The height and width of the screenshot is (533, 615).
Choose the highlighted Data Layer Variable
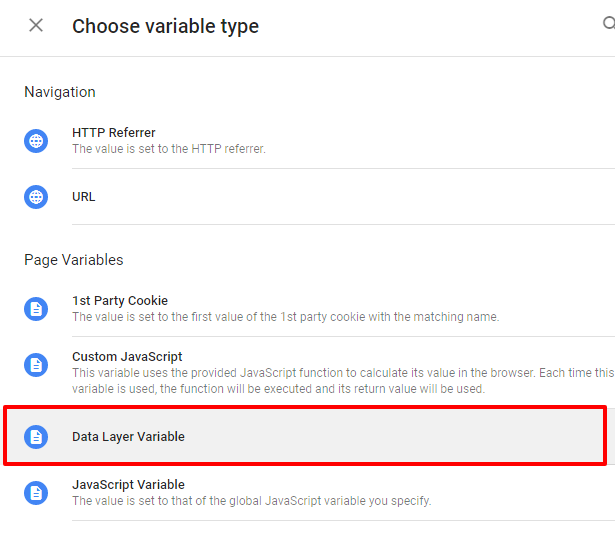pos(128,437)
